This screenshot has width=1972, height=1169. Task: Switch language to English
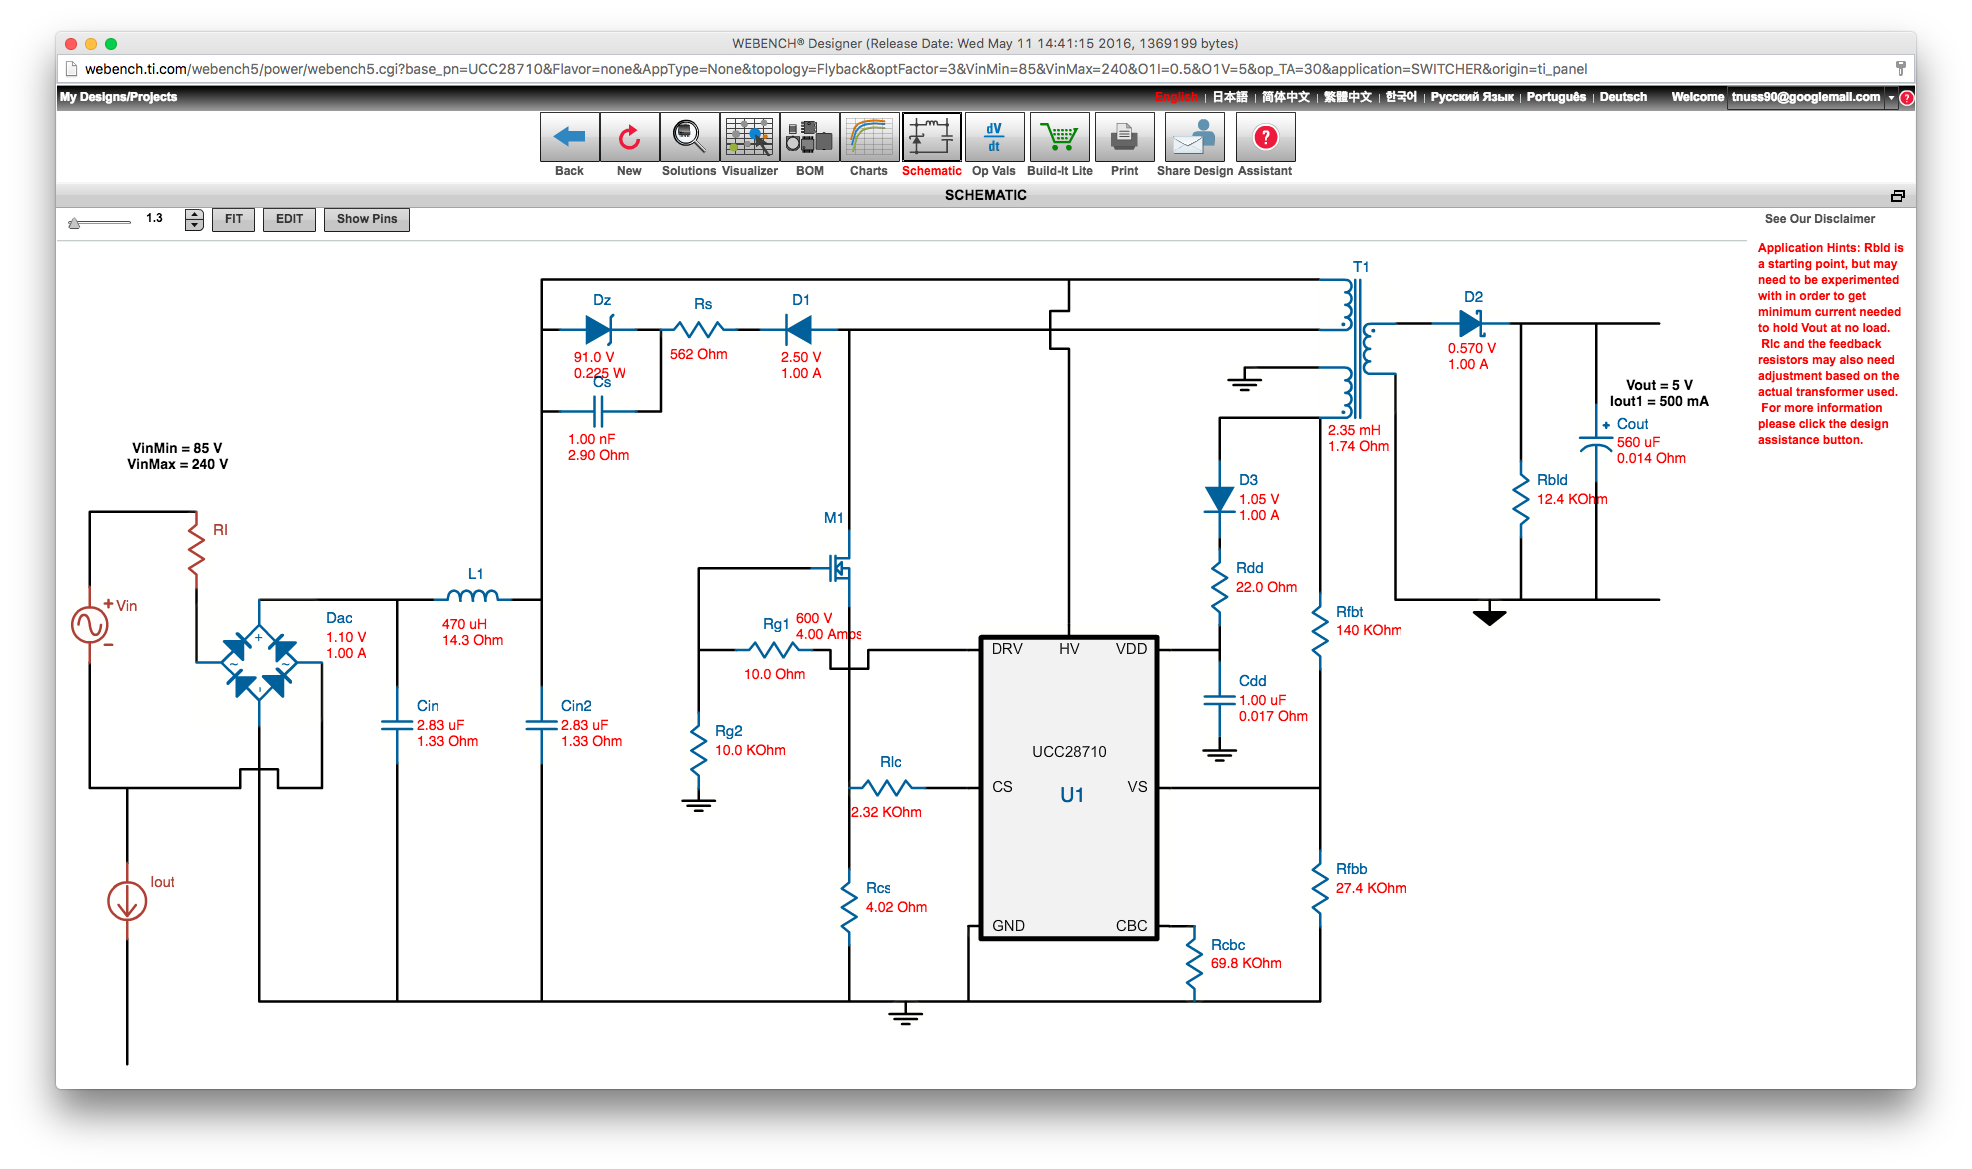click(1176, 97)
